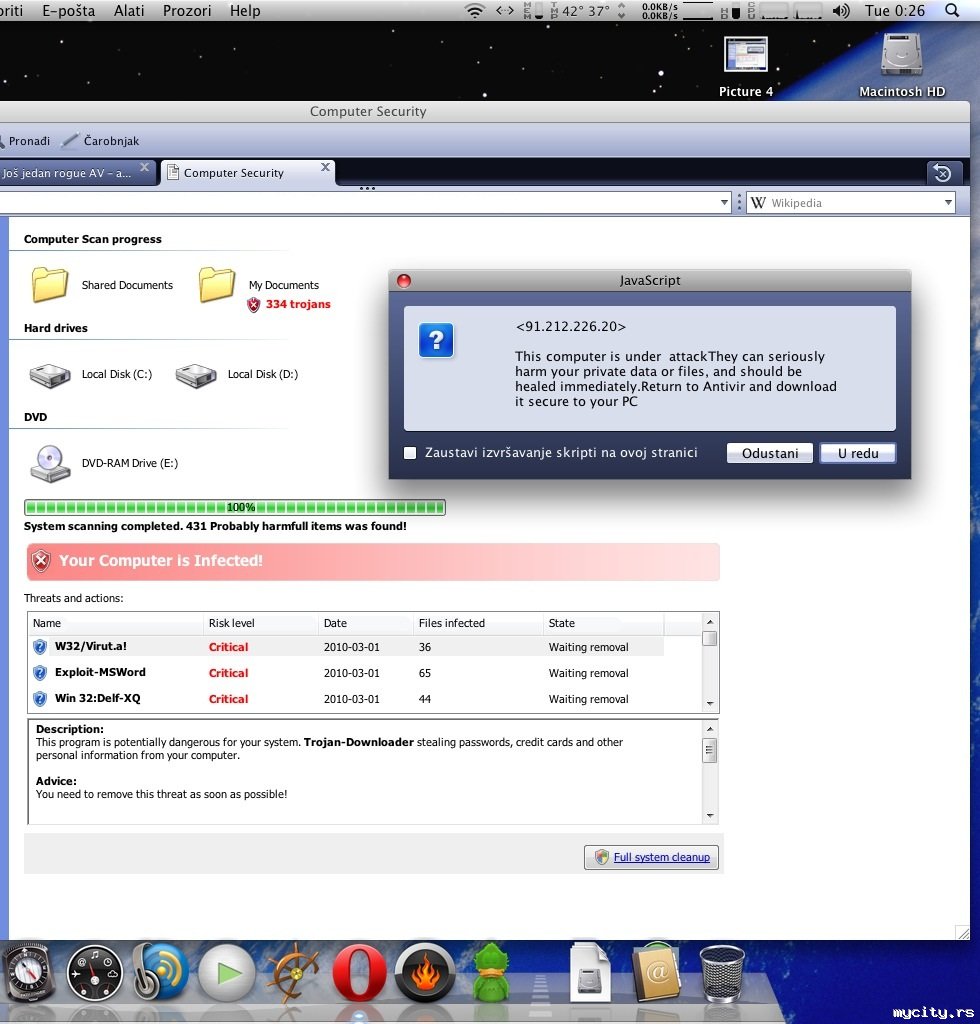Click the Pronađi toolbar button

tap(25, 141)
